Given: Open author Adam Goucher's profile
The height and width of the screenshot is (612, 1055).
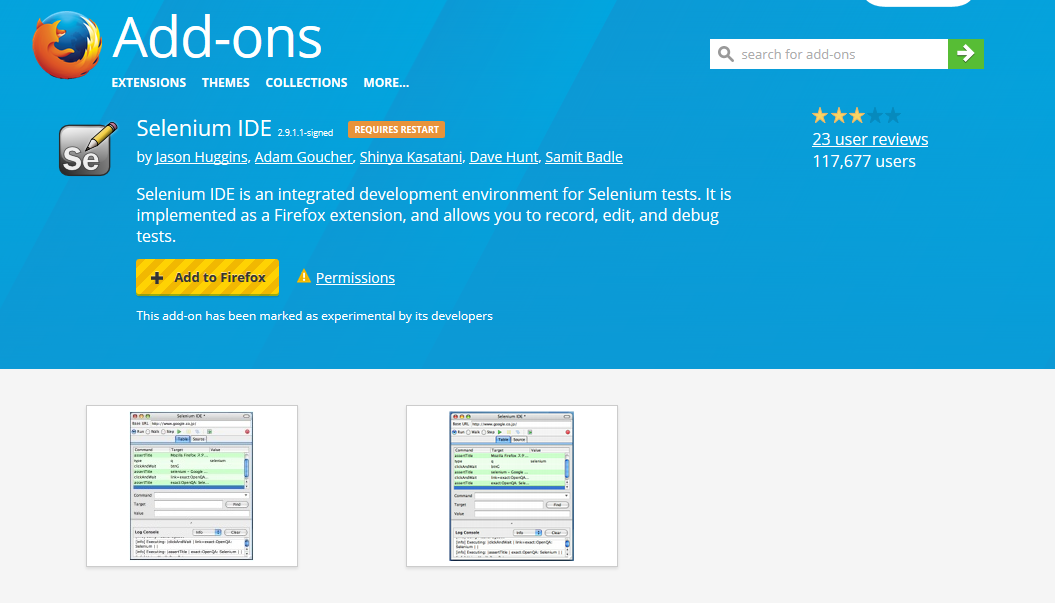Looking at the screenshot, I should (303, 157).
